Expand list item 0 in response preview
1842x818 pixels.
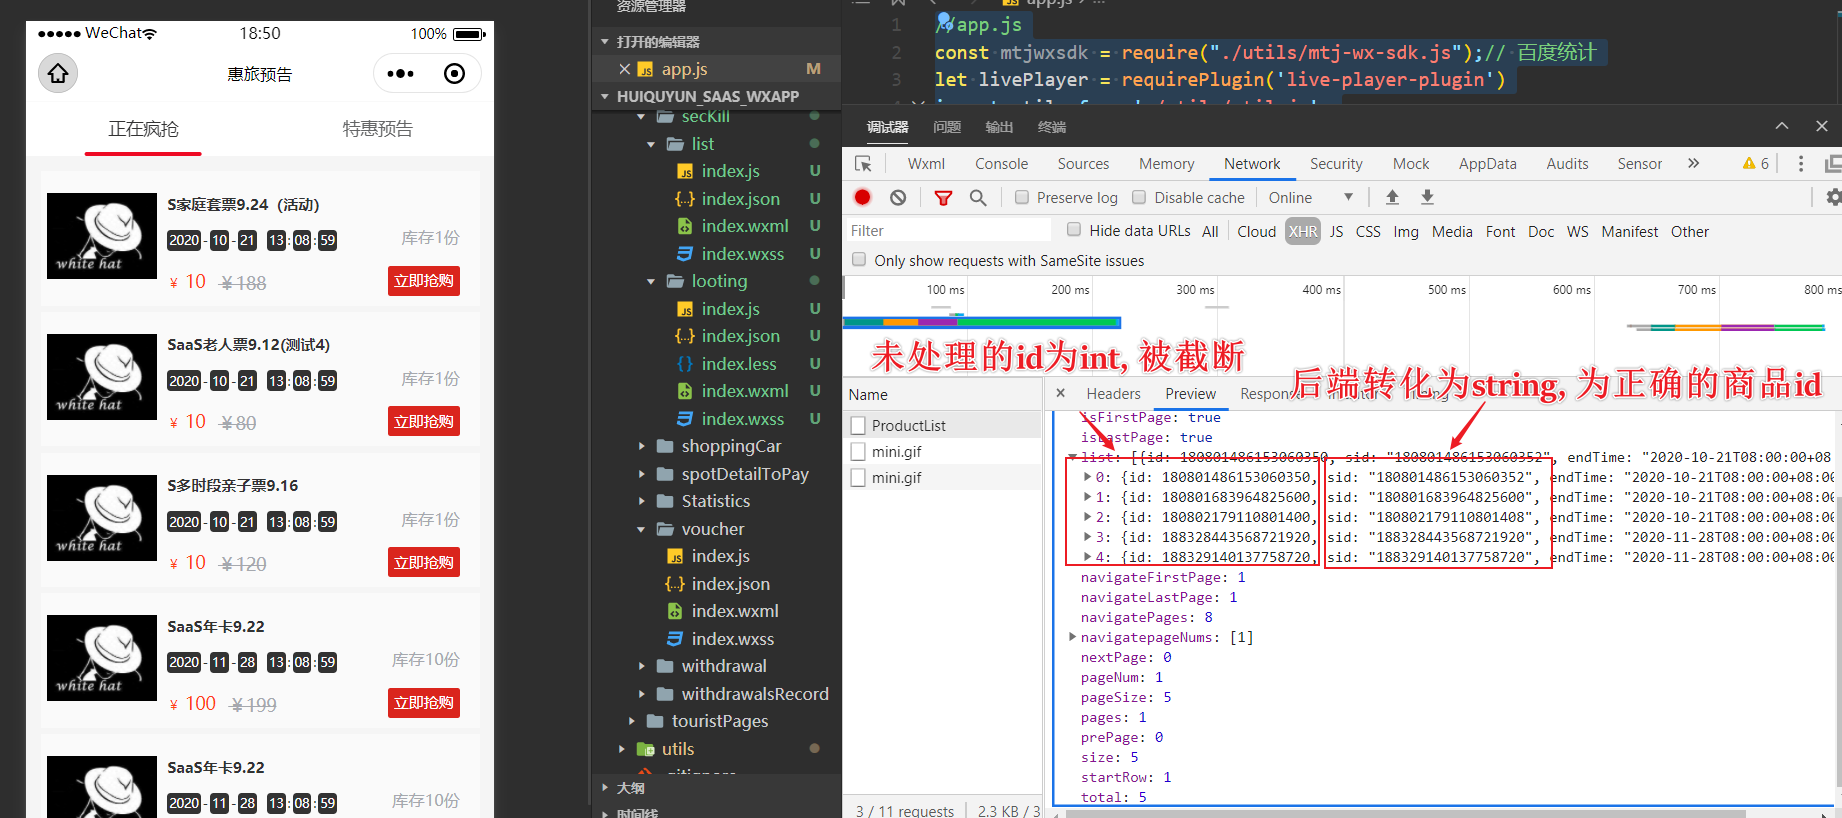(1087, 477)
